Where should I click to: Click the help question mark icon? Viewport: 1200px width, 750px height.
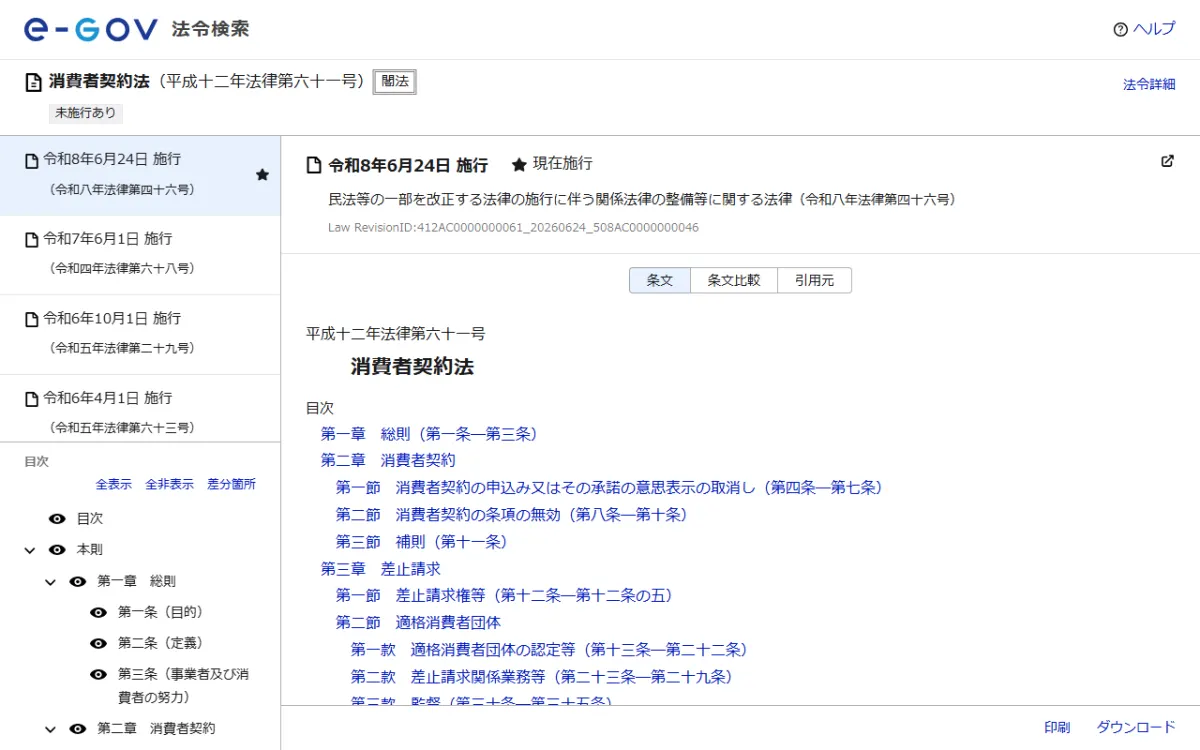point(1120,30)
